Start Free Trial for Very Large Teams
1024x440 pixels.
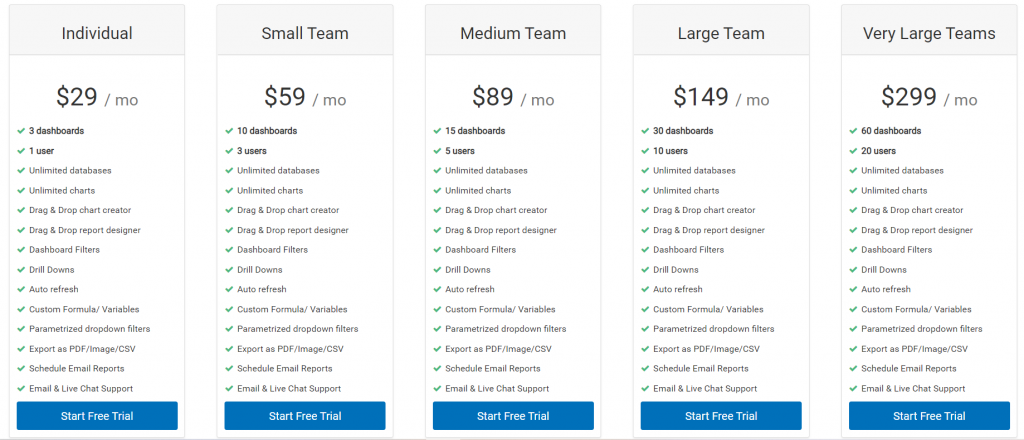coord(929,416)
